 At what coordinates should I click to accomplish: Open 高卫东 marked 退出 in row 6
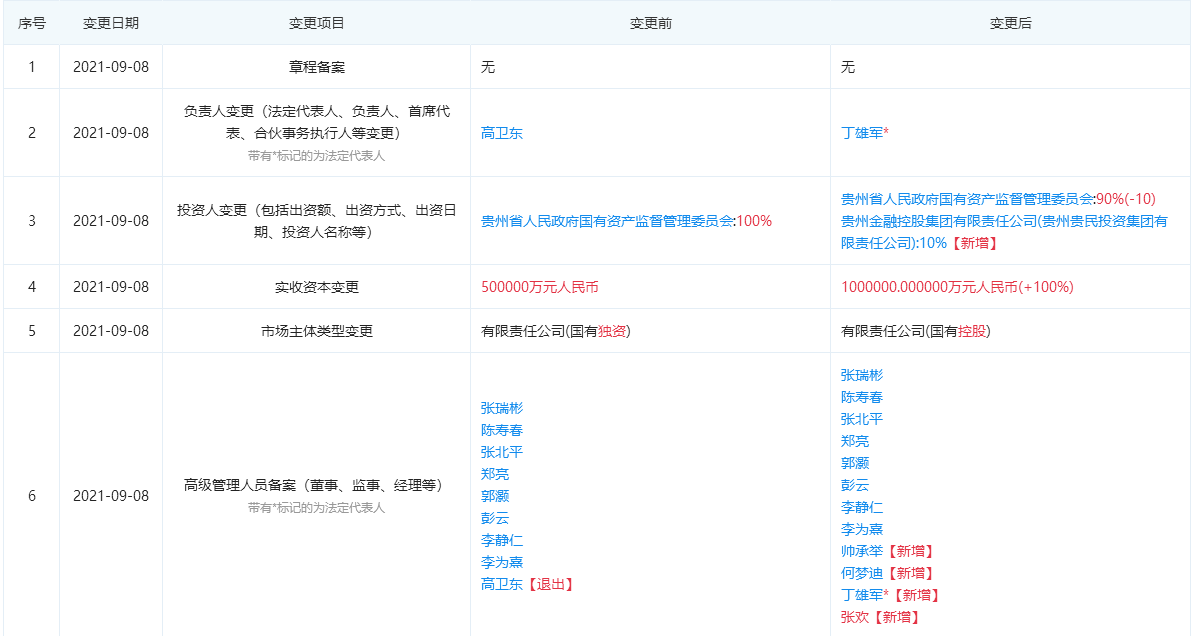(x=501, y=585)
